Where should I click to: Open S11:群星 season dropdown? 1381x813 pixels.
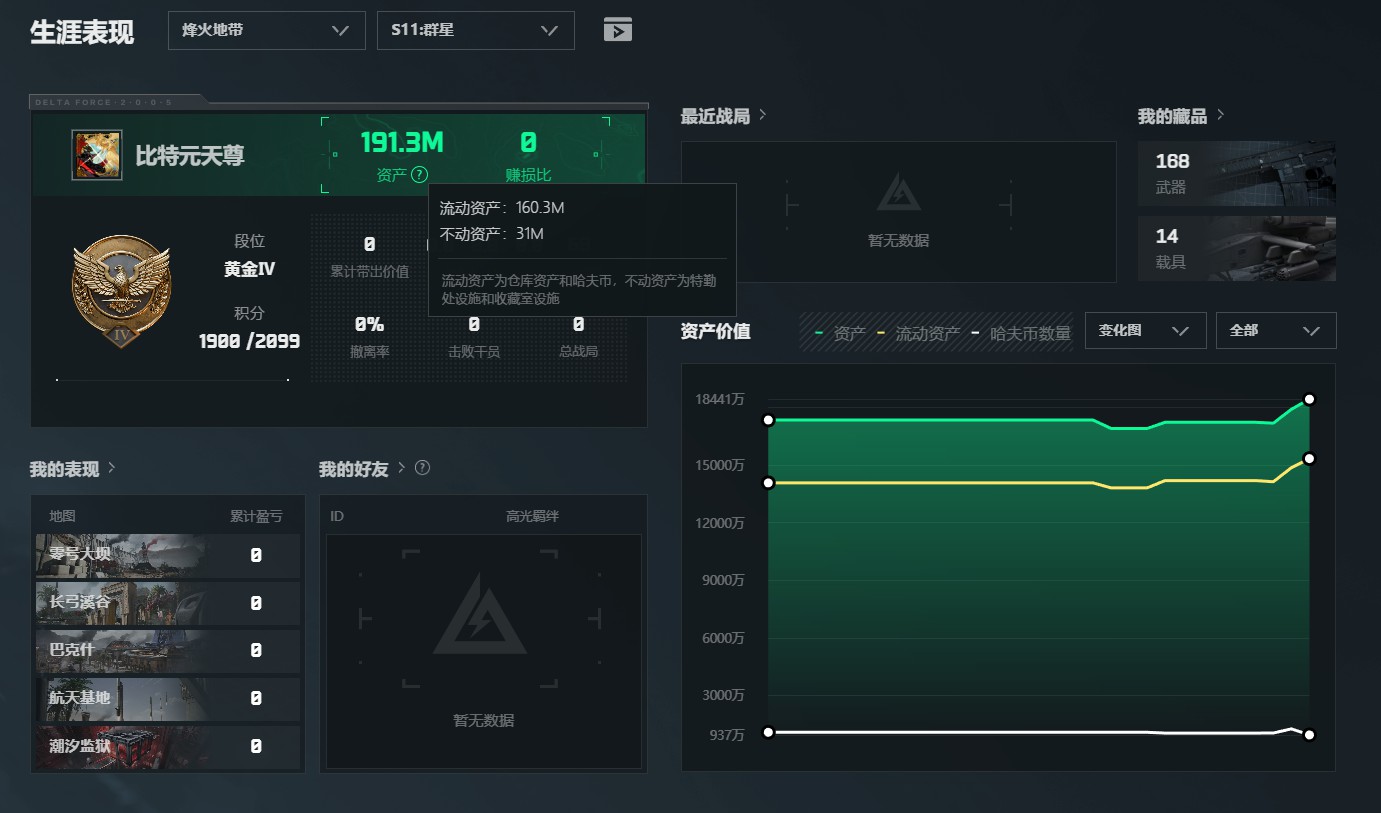476,30
